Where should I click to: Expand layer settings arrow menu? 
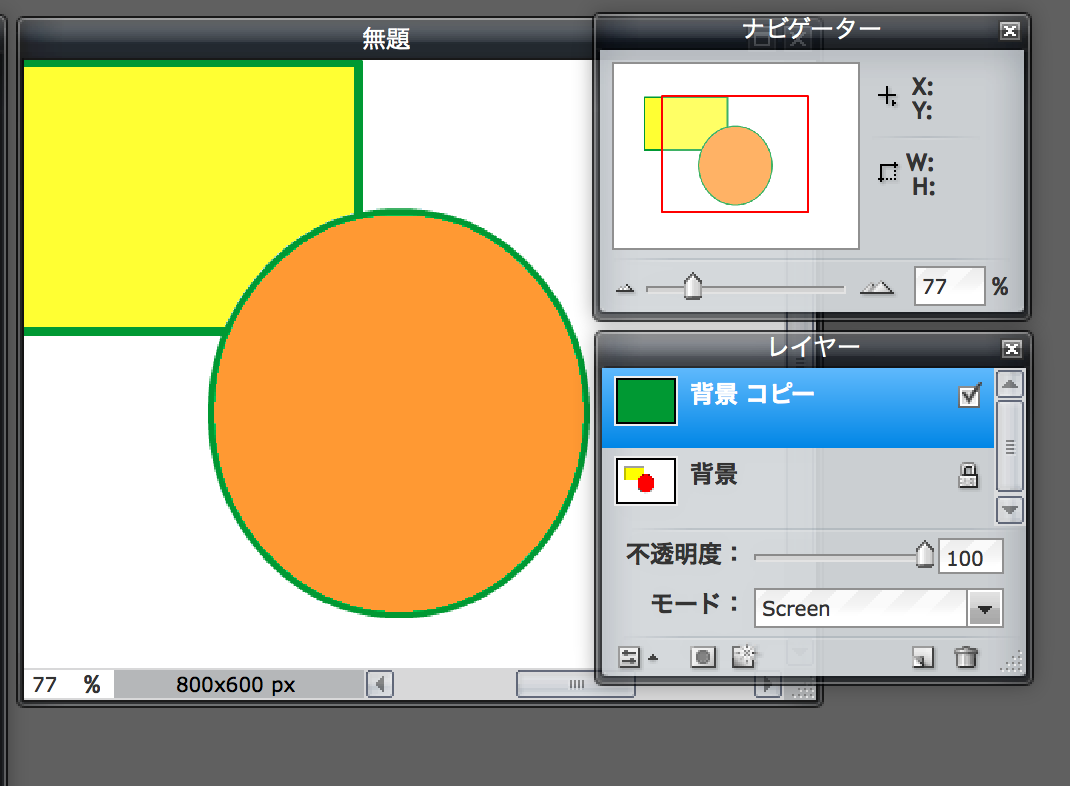pyautogui.click(x=653, y=658)
